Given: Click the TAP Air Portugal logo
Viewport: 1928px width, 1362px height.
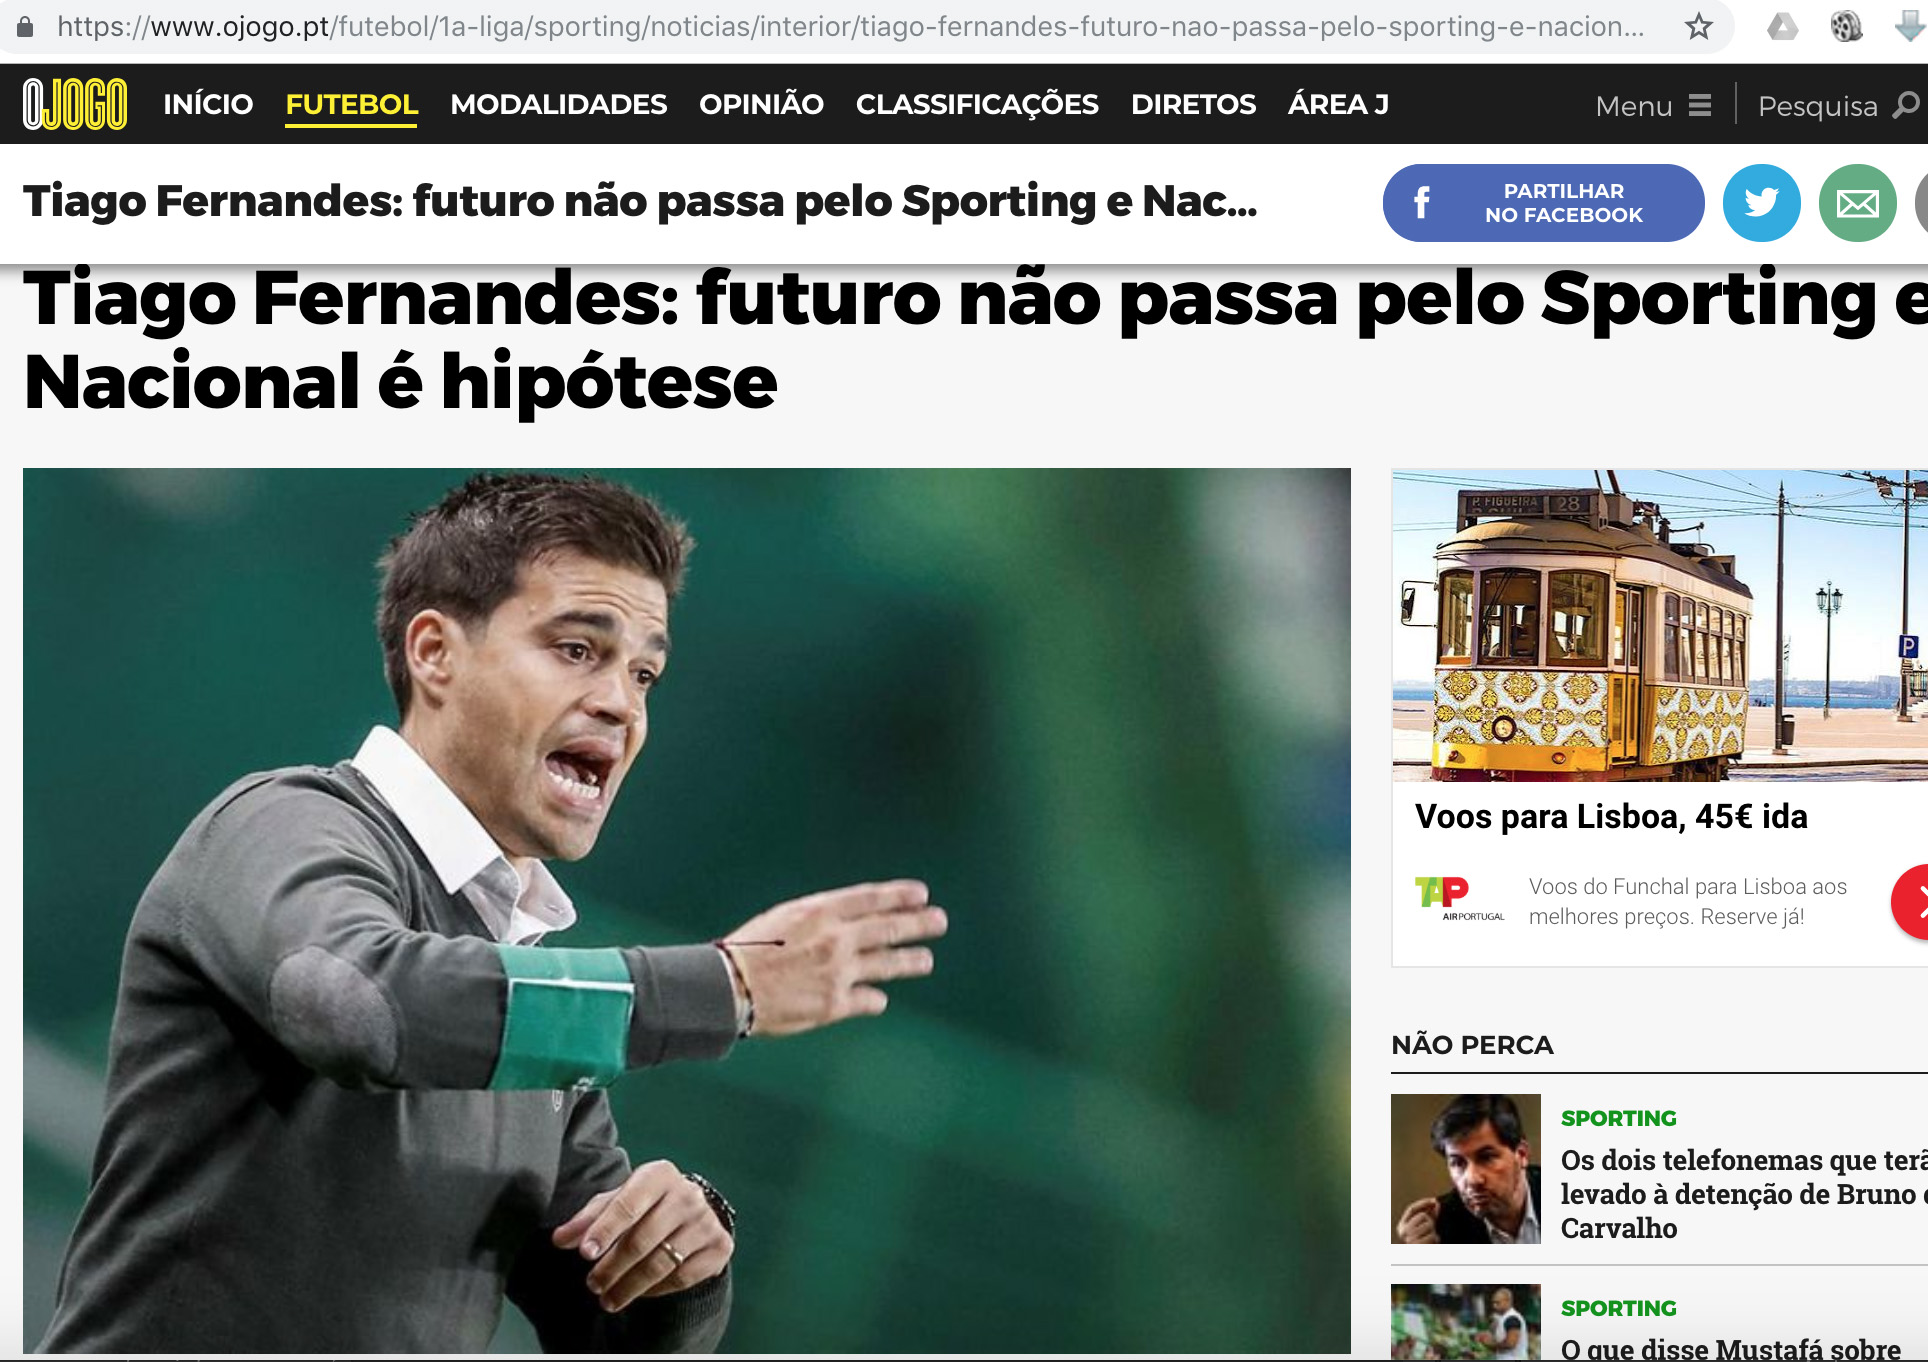Looking at the screenshot, I should pyautogui.click(x=1458, y=898).
